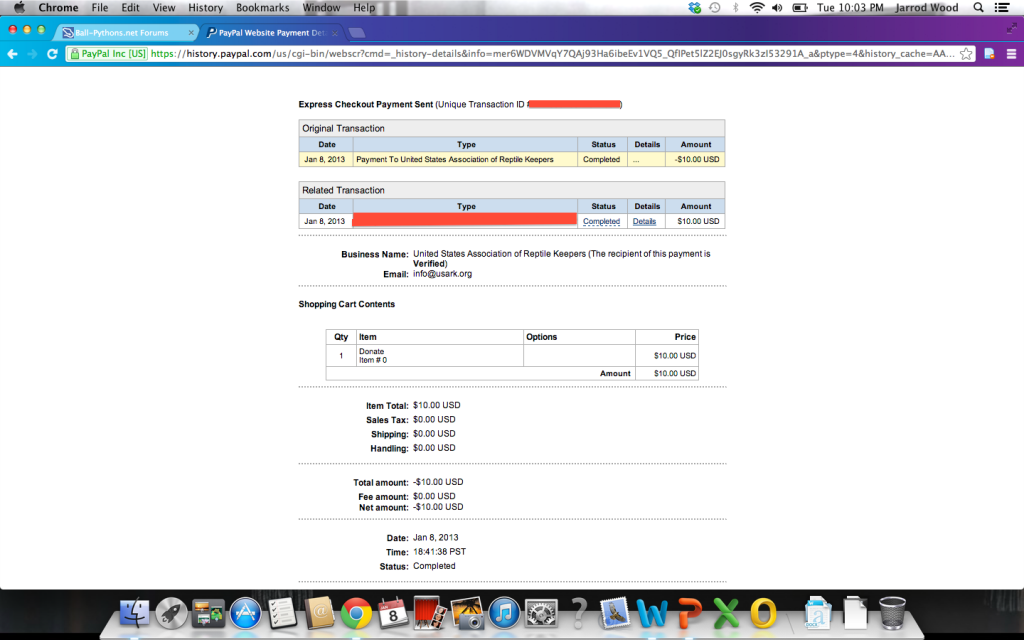
Task: Open the File menu
Action: (100, 8)
